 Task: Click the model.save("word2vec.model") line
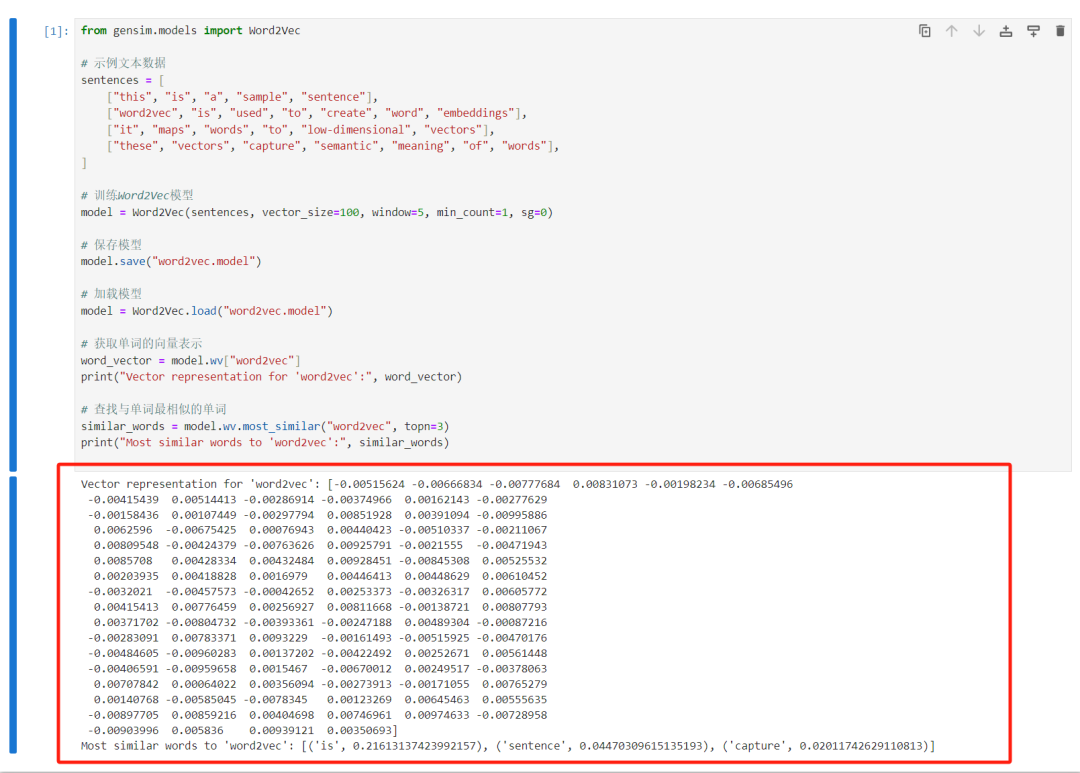171,261
